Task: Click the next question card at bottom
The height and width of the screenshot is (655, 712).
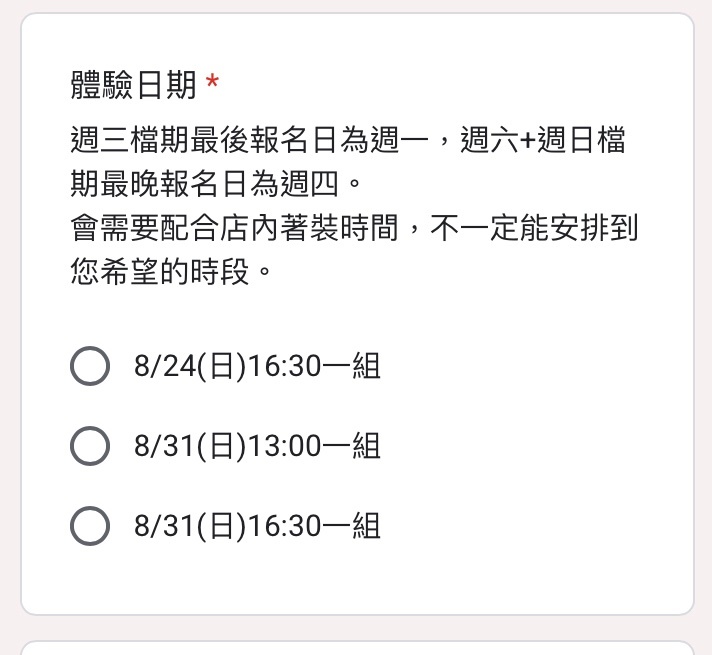Action: [x=357, y=648]
